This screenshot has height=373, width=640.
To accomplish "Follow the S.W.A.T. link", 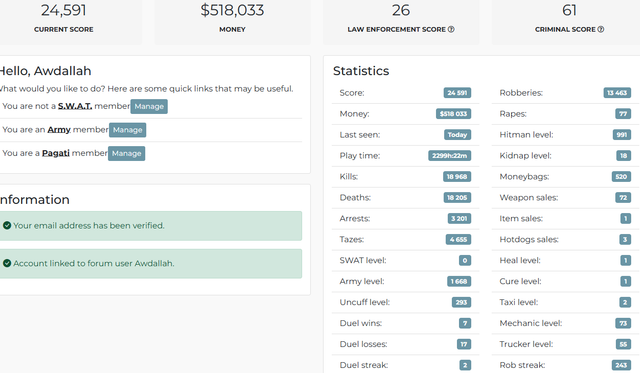I will 75,106.
